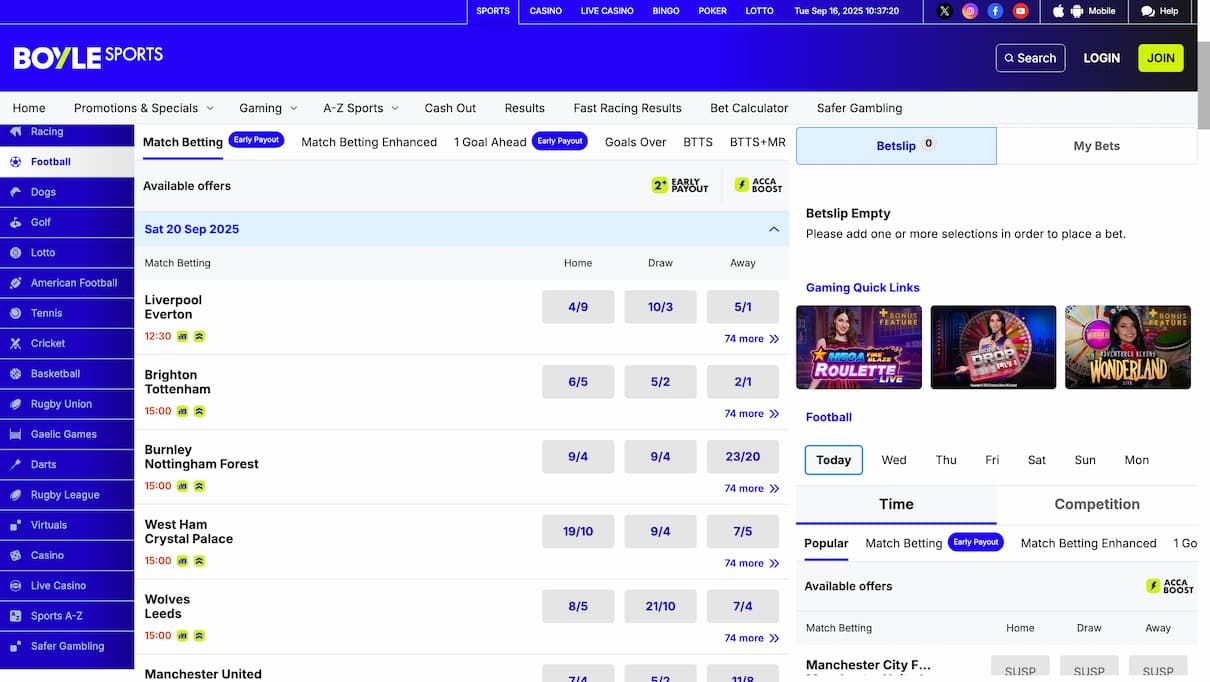Select Racing in the sports sidebar
1210x682 pixels.
pos(67,132)
